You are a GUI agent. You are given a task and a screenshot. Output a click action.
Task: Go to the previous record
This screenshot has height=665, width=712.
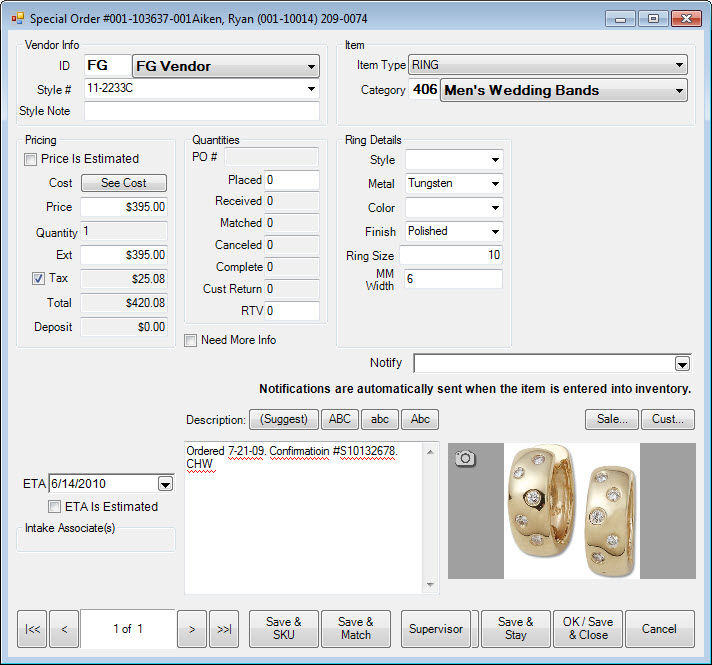[x=64, y=629]
